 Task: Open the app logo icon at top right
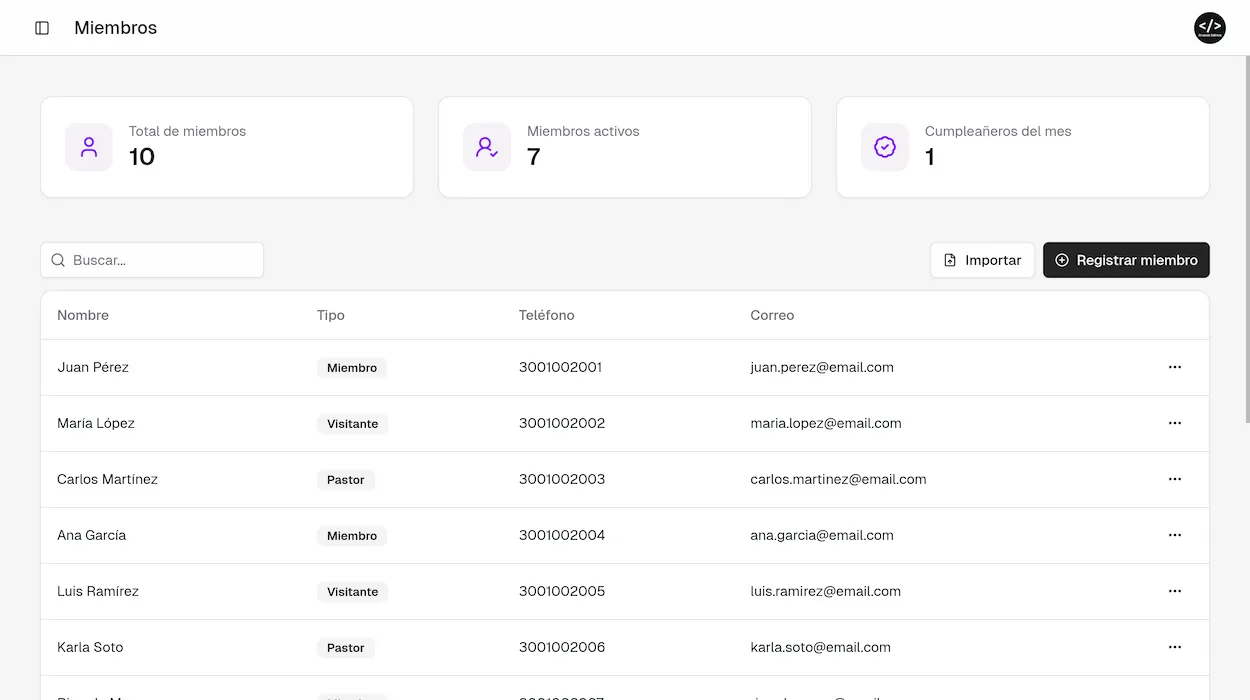click(1209, 28)
